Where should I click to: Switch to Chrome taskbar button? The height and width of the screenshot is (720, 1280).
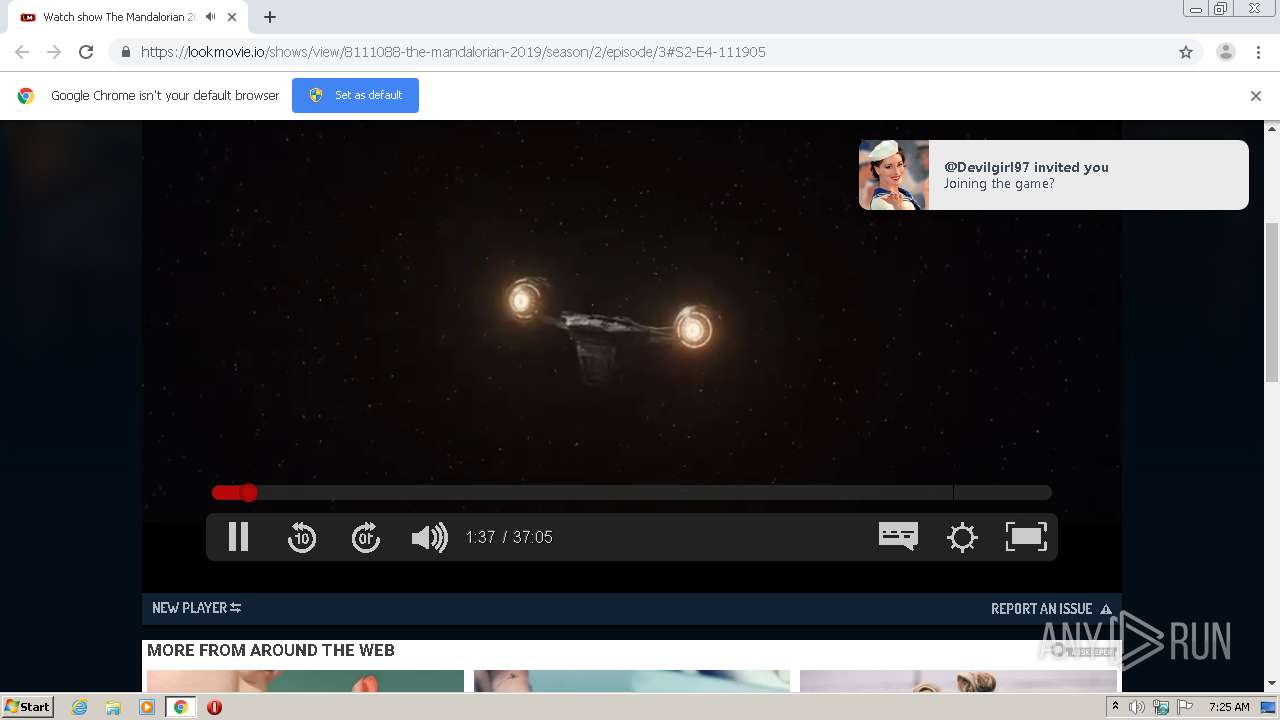click(x=180, y=707)
